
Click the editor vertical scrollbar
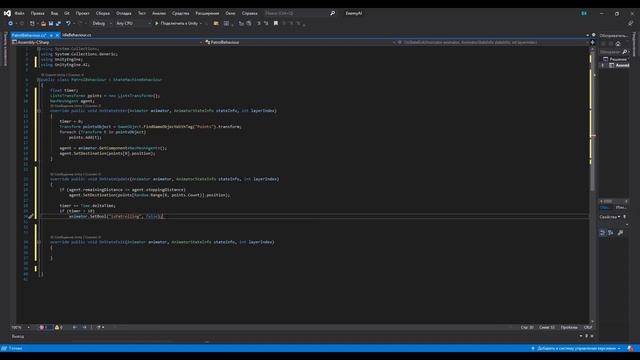point(593,184)
